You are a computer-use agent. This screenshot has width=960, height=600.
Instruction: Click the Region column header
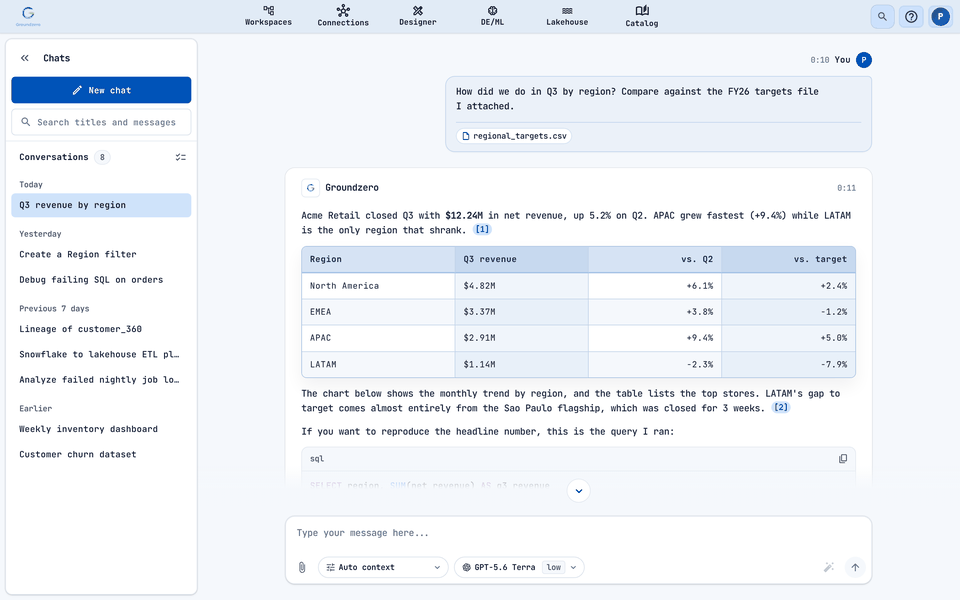pyautogui.click(x=378, y=260)
